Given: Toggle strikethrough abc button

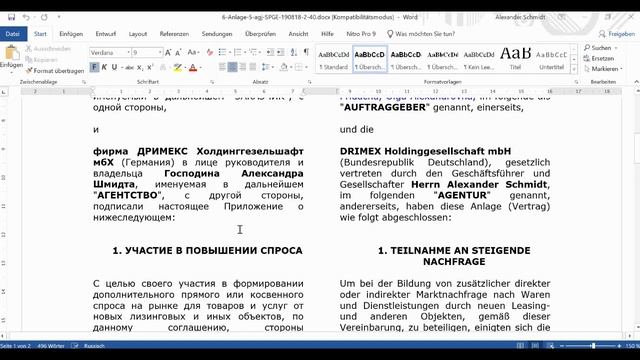Looking at the screenshot, I should coord(129,67).
